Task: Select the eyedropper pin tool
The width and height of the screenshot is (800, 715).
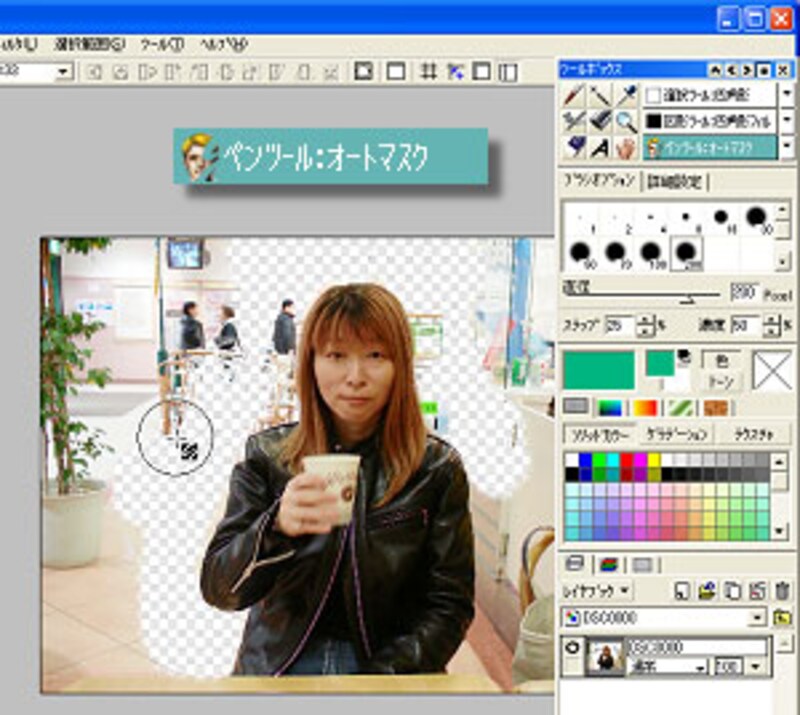Action: (627, 95)
